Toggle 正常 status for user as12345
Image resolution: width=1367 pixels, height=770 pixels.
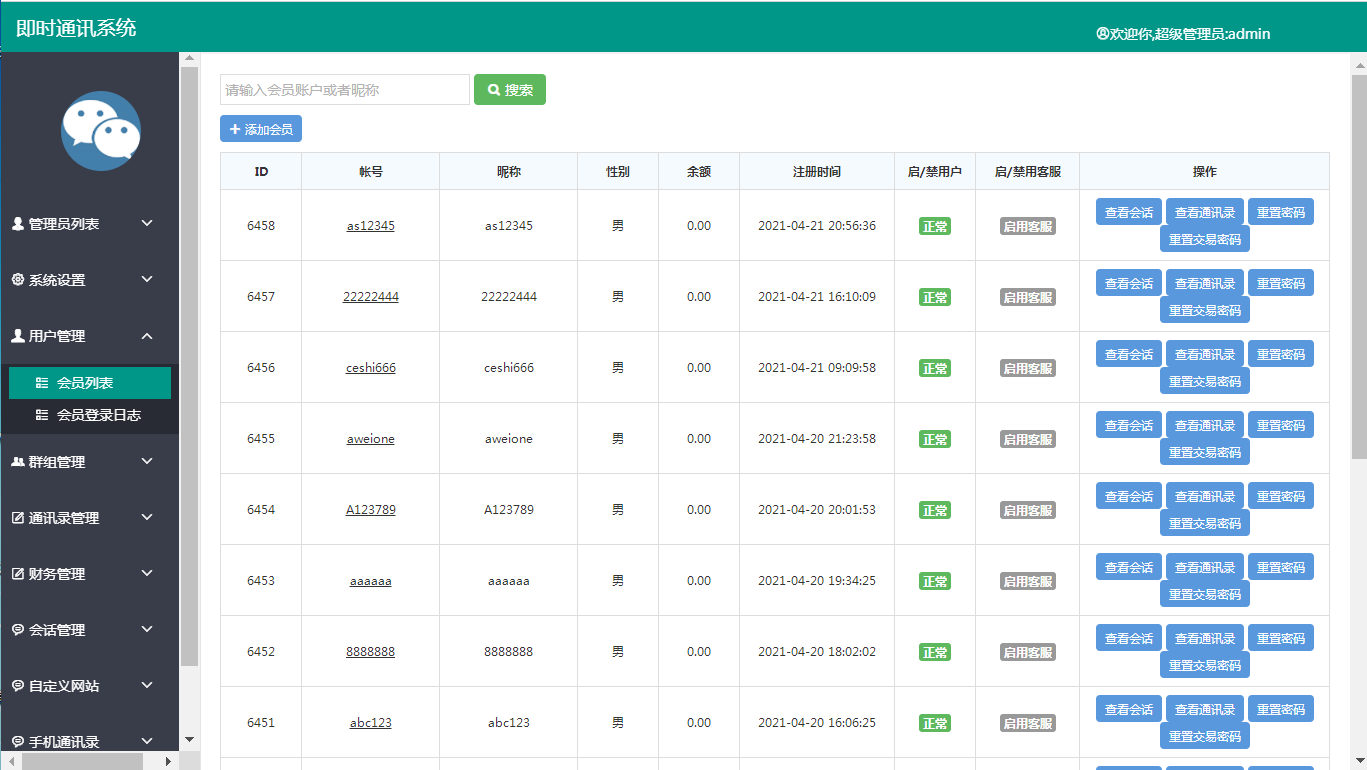pyautogui.click(x=934, y=226)
